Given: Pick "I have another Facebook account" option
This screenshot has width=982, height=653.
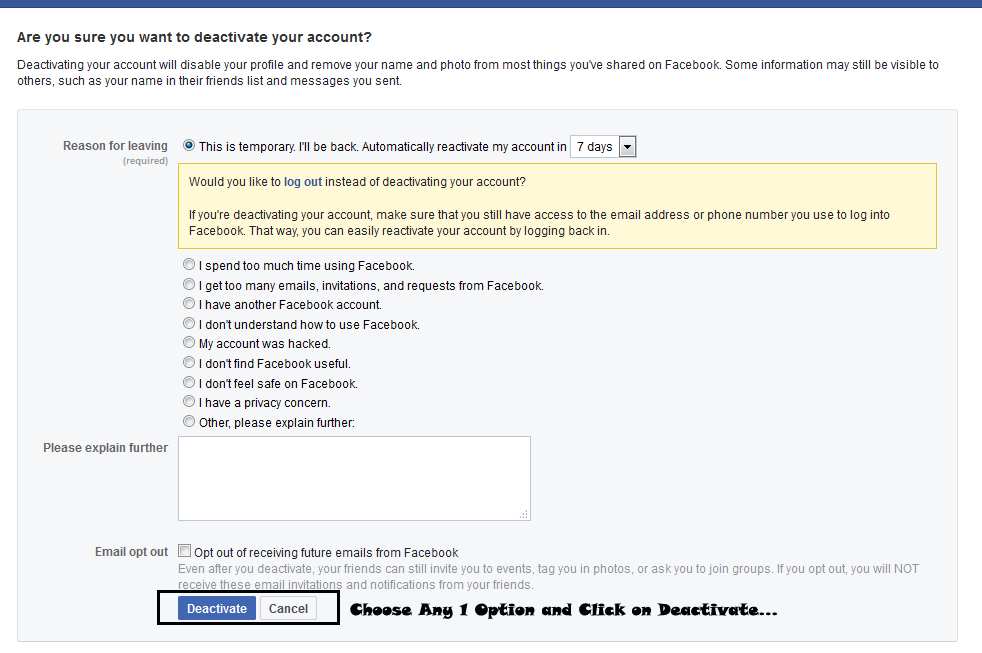Looking at the screenshot, I should [189, 304].
